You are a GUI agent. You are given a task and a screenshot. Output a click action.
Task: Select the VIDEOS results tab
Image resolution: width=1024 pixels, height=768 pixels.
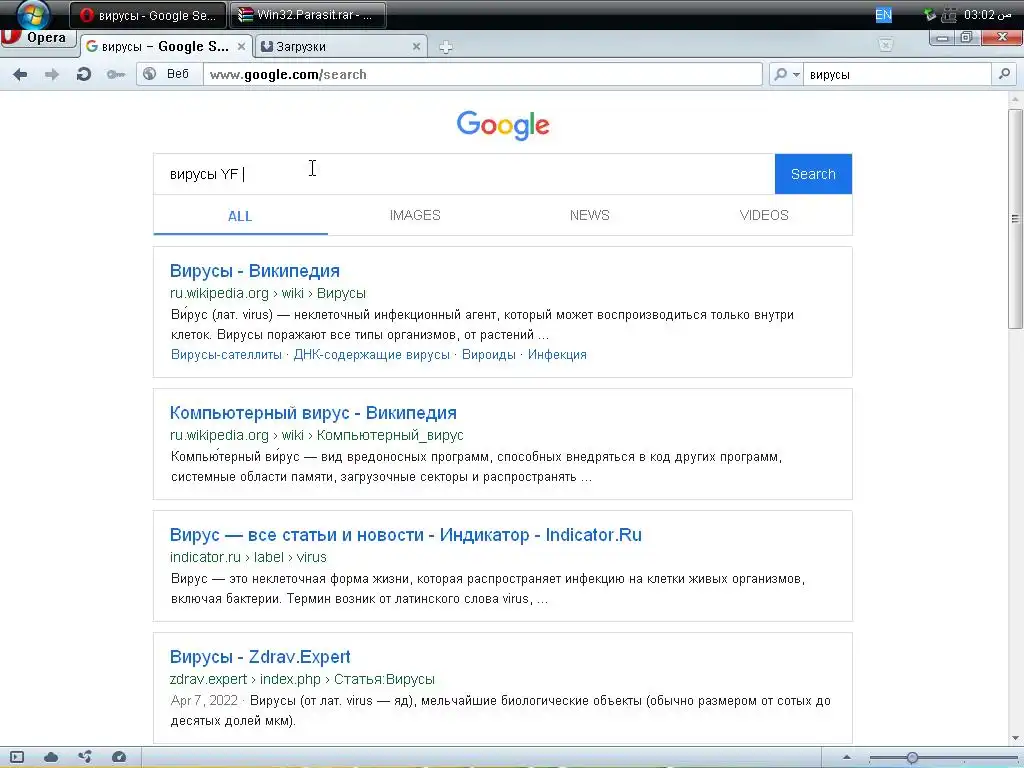click(x=763, y=216)
